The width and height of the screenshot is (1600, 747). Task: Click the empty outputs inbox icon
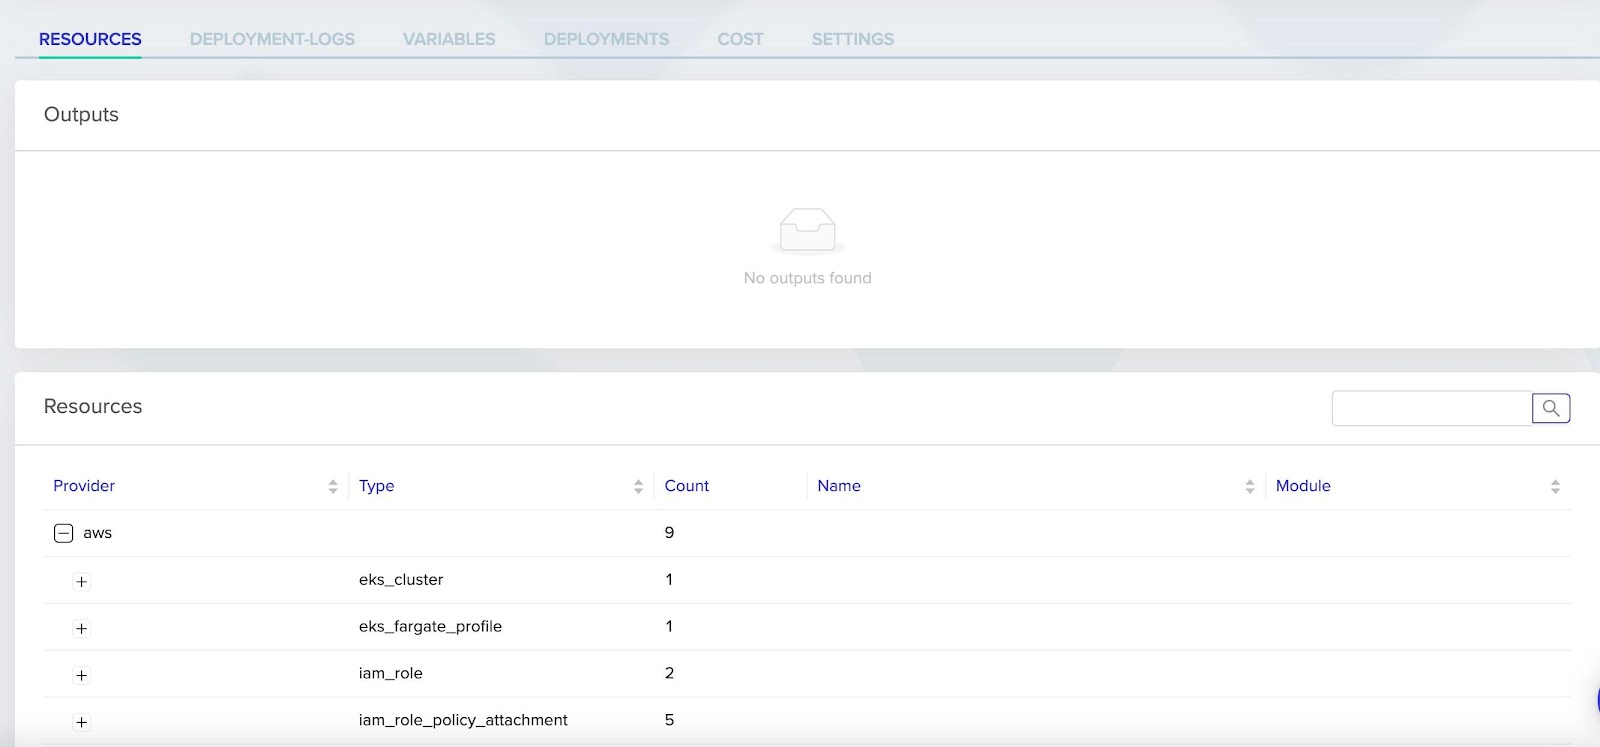808,231
